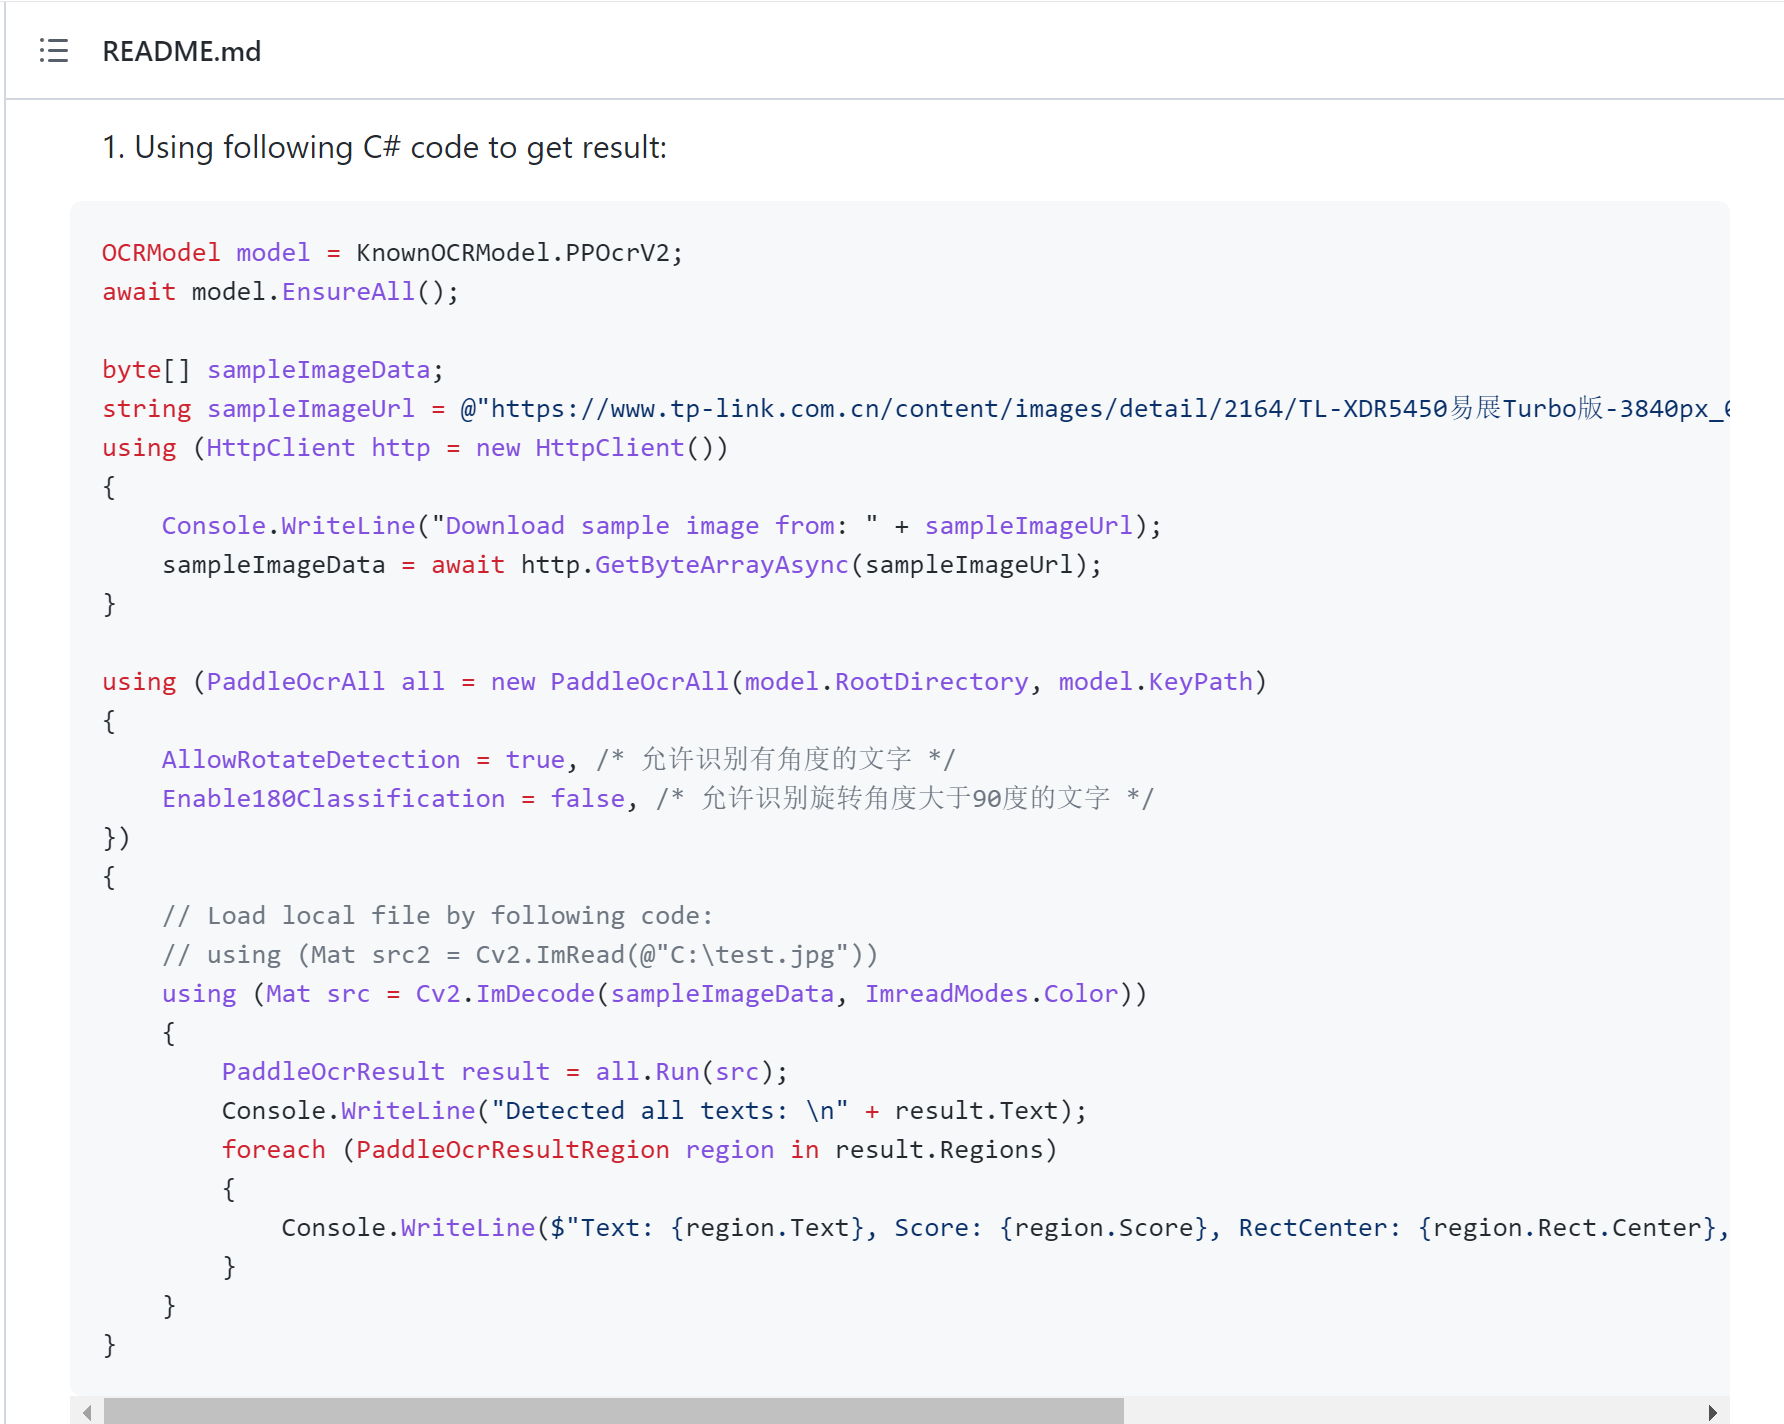
Task: Click the horizontal scrollbar right arrow
Action: 1712,1412
